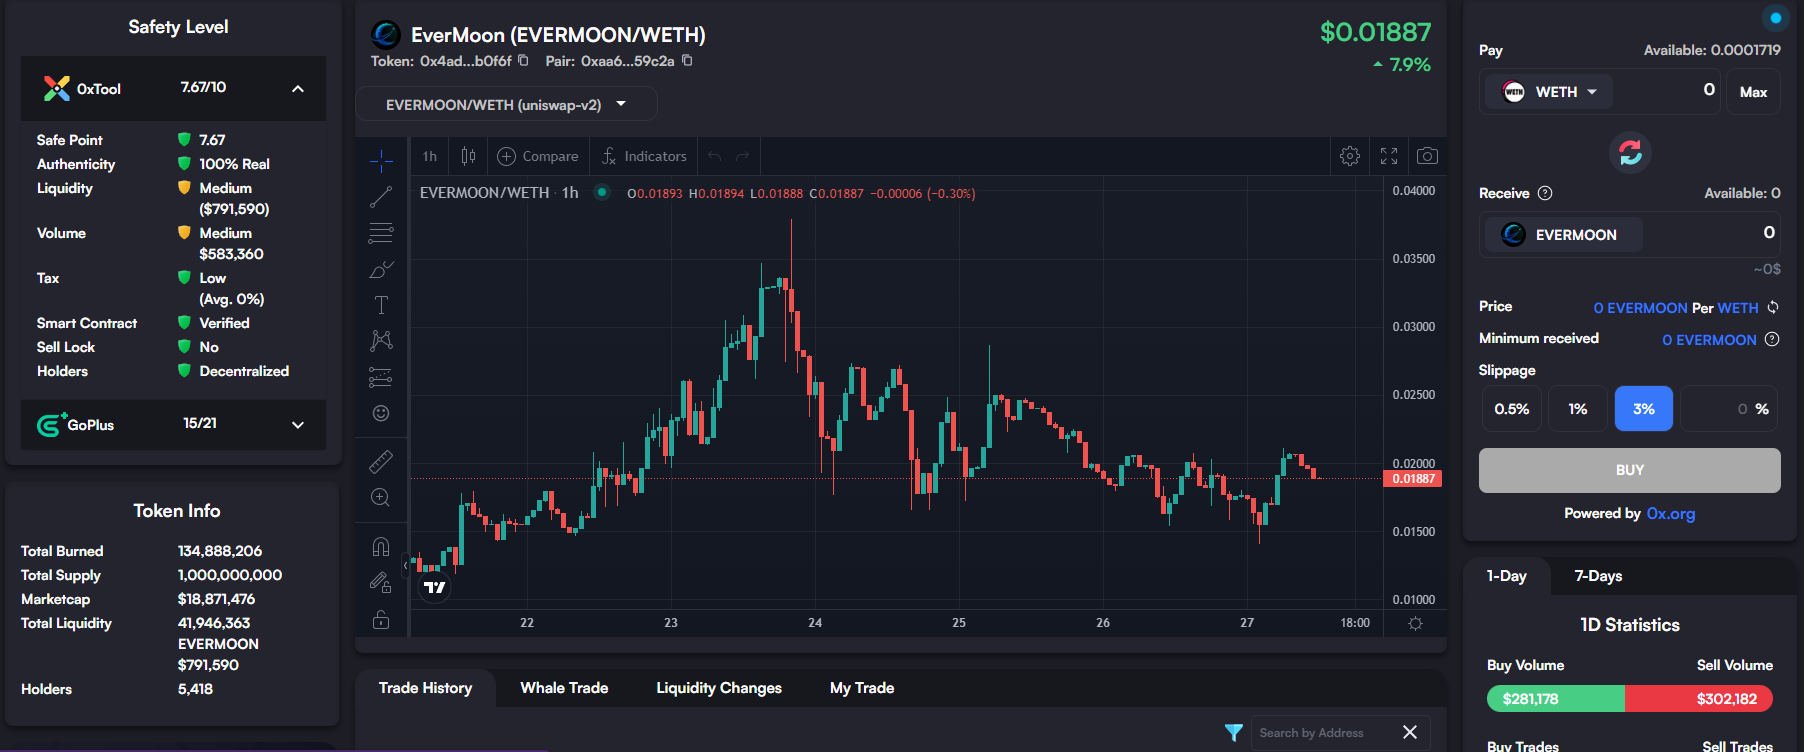Redo the last chart action
This screenshot has height=752, width=1804.
point(742,156)
